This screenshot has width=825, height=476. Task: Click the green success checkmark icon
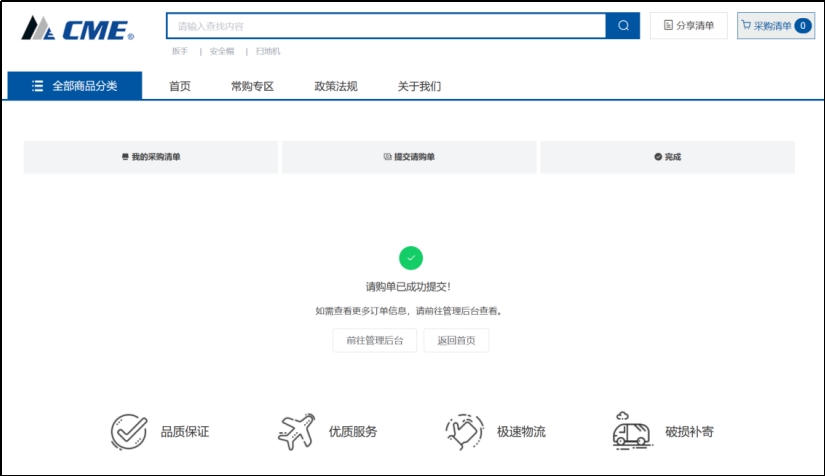(x=411, y=258)
